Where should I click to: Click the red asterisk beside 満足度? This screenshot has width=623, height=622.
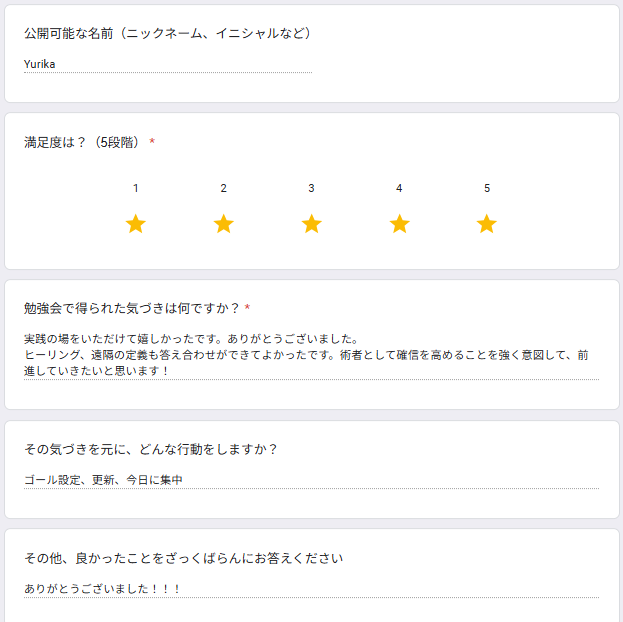click(x=152, y=141)
